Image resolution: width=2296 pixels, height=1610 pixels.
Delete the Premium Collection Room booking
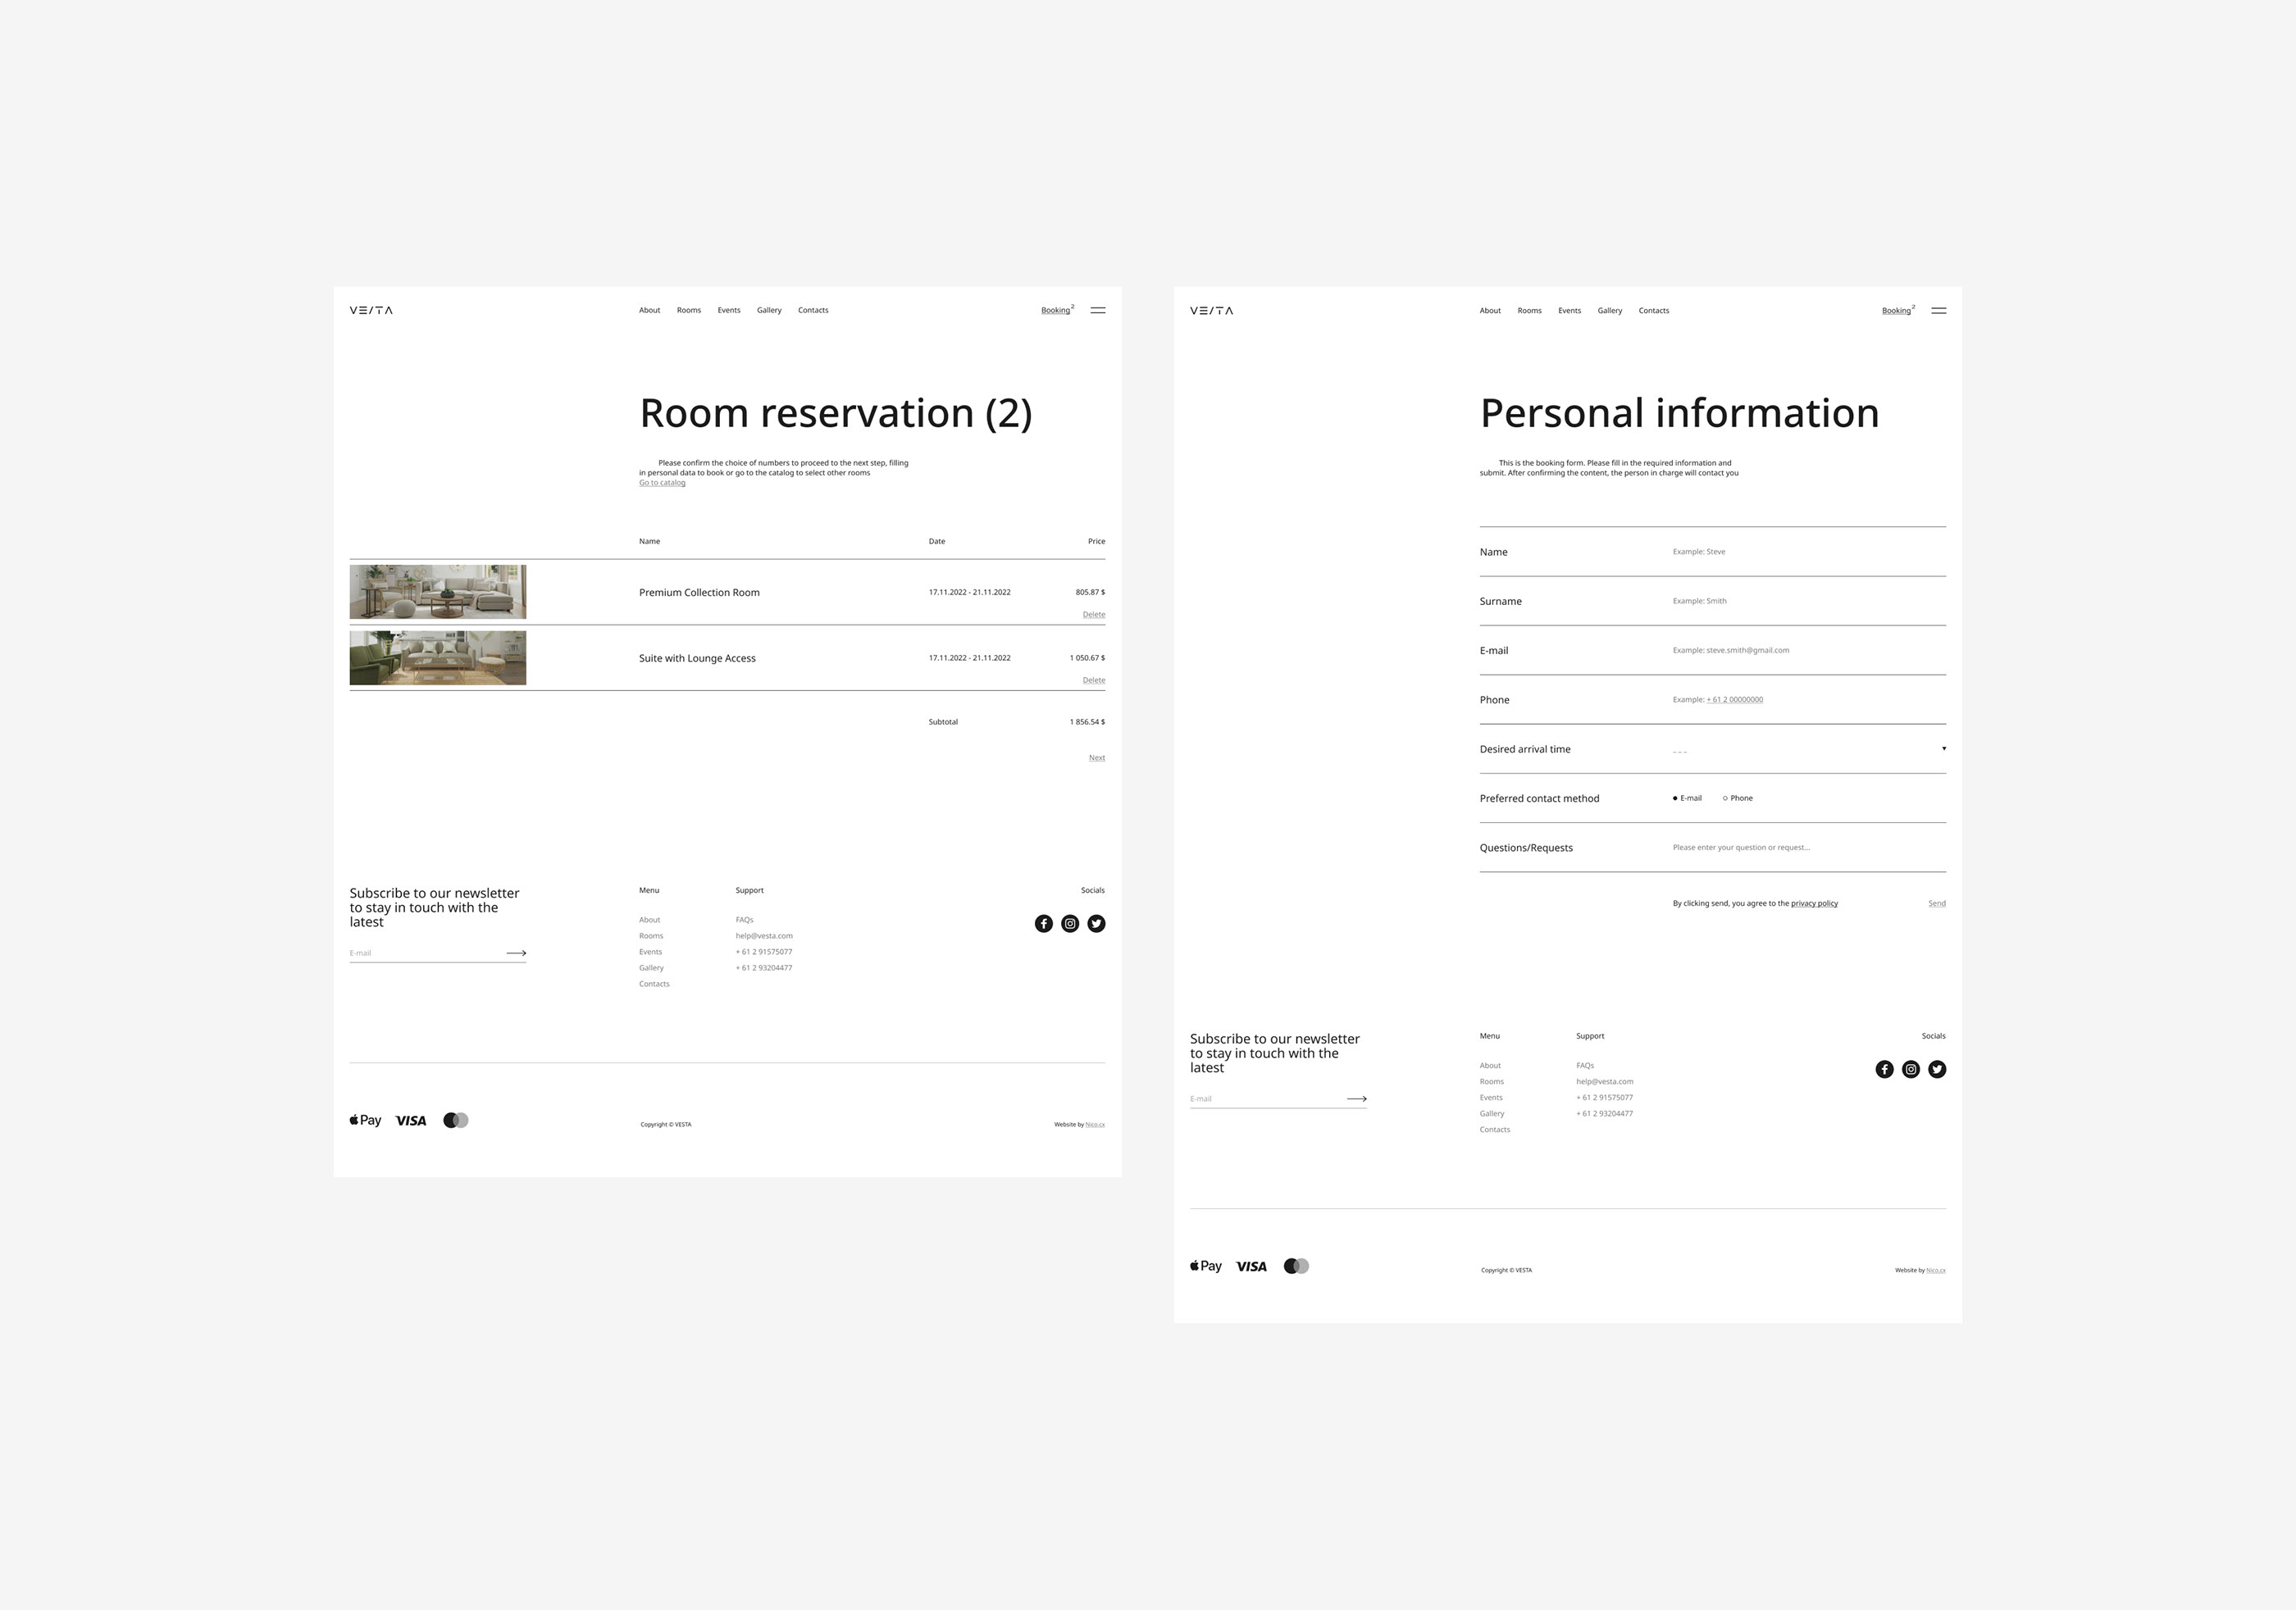coord(1093,614)
